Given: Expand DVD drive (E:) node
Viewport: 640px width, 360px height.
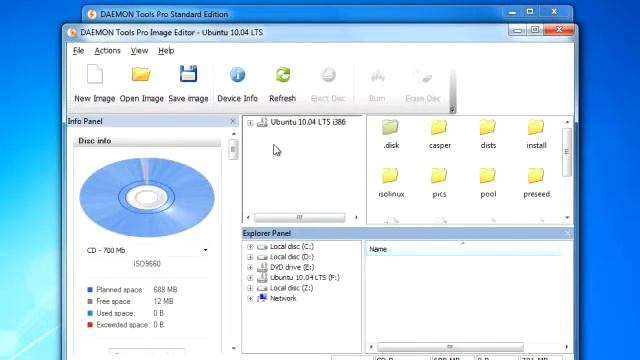Looking at the screenshot, I should click(x=250, y=267).
